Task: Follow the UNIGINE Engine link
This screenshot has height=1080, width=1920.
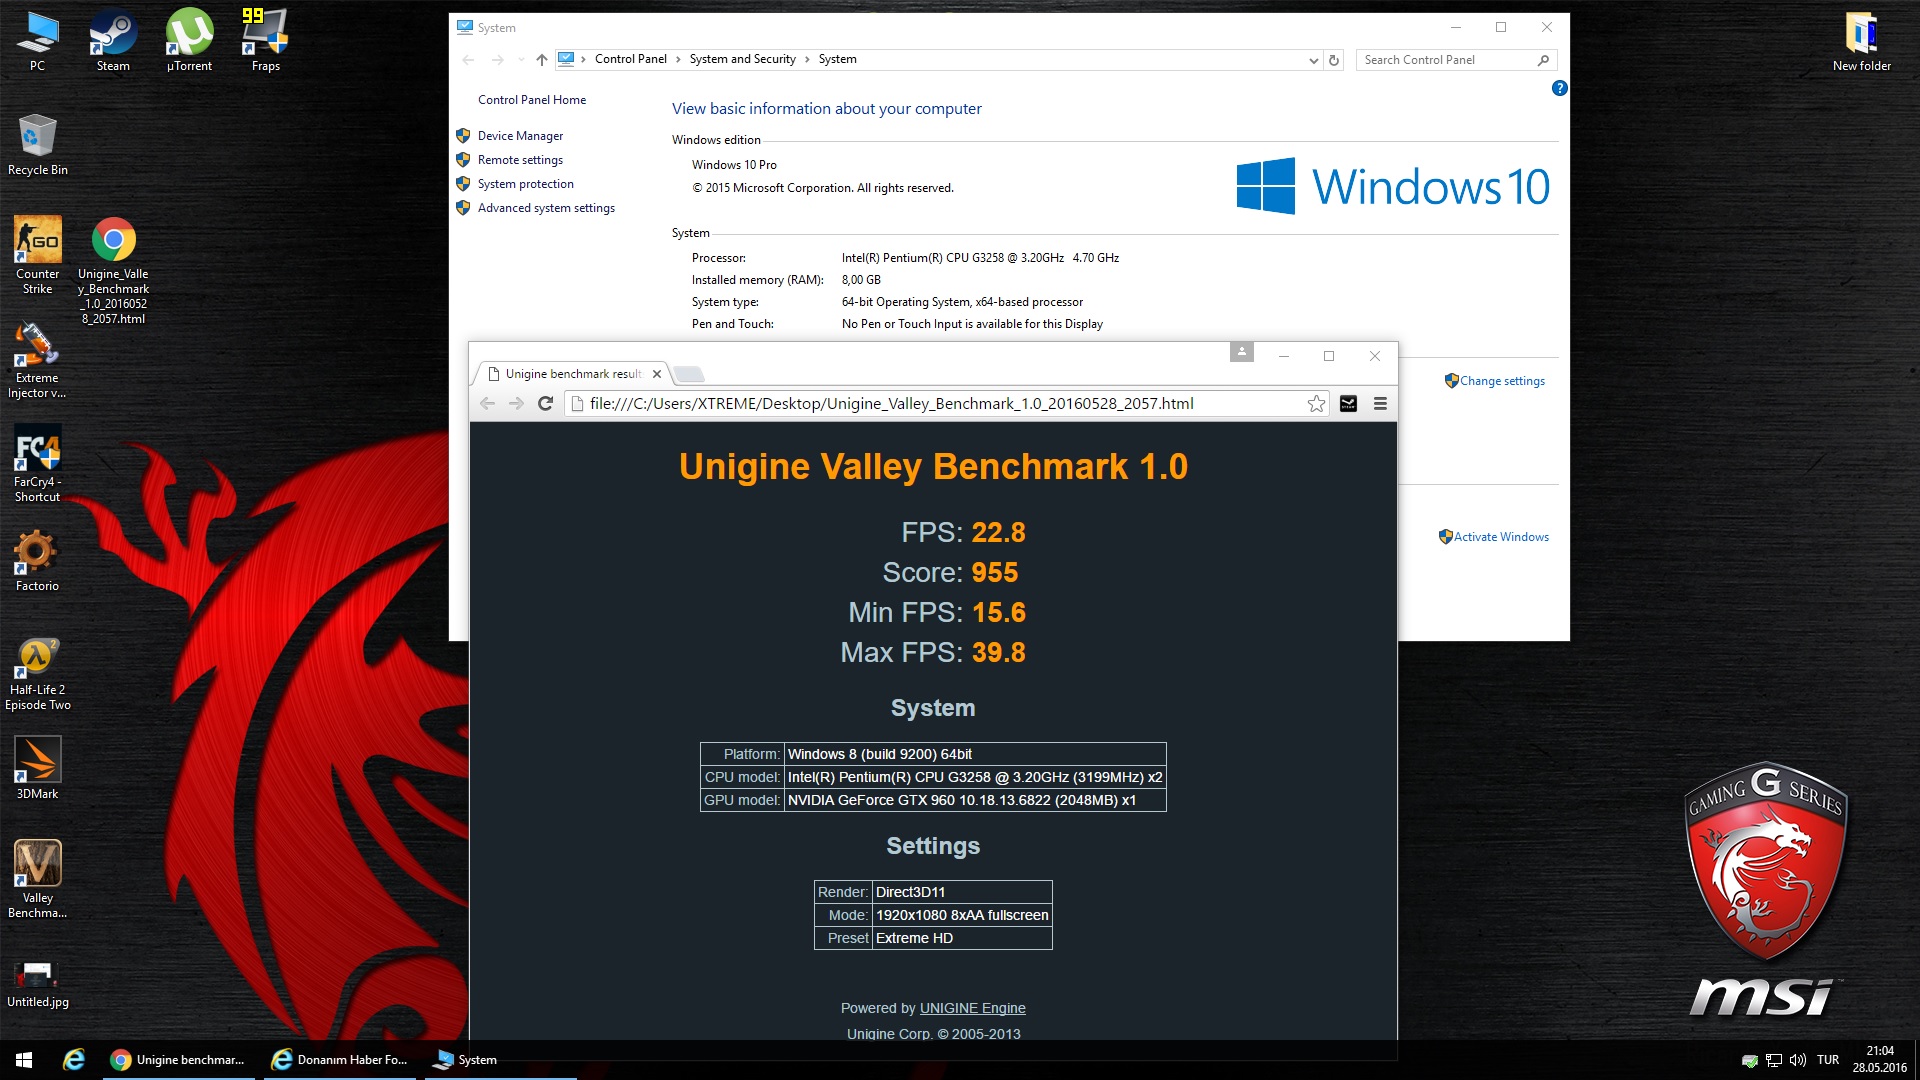Action: point(972,1008)
